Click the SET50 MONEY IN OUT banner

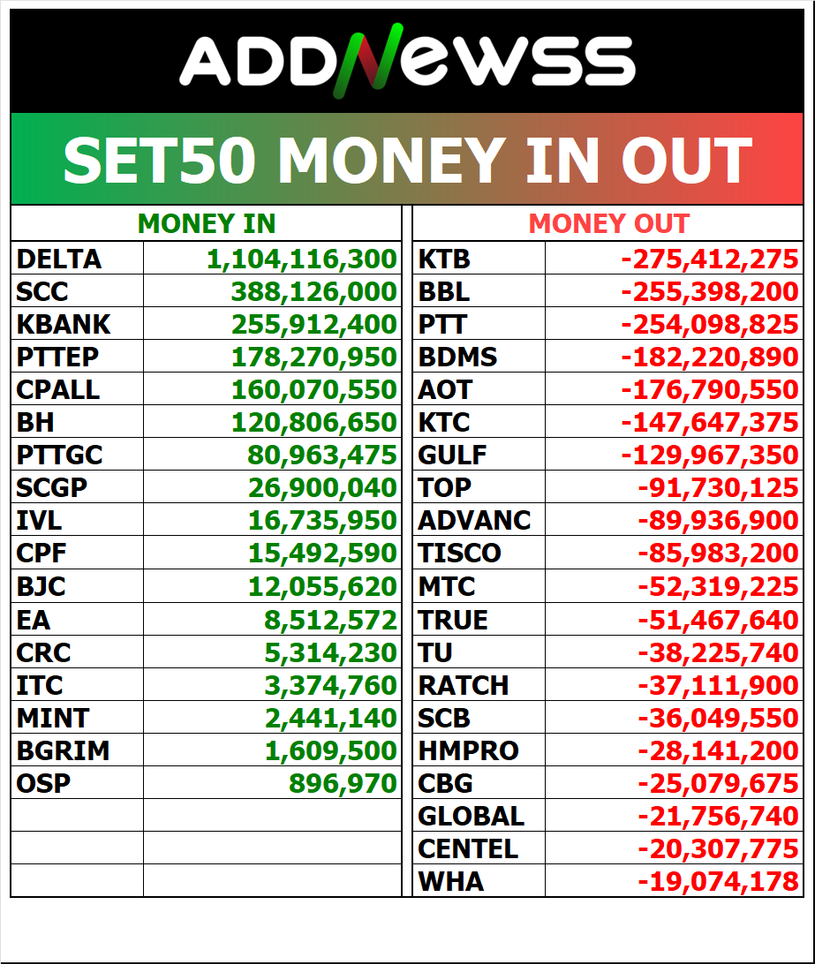click(407, 160)
